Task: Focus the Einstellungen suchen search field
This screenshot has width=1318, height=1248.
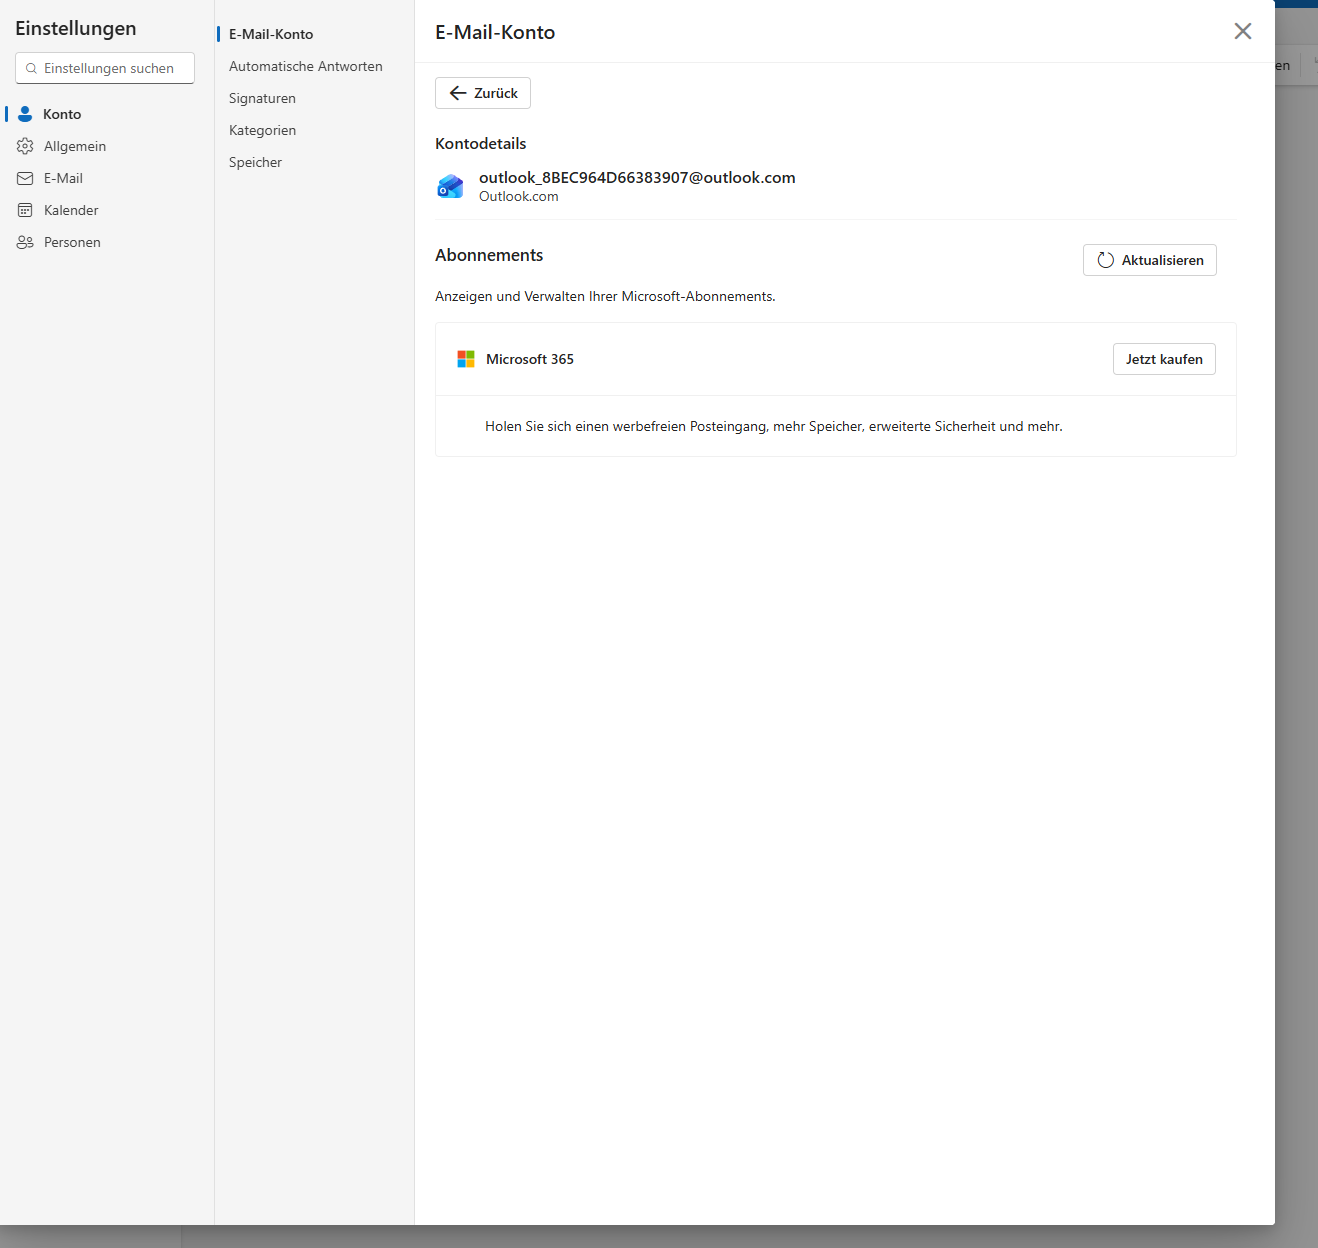Action: (105, 68)
